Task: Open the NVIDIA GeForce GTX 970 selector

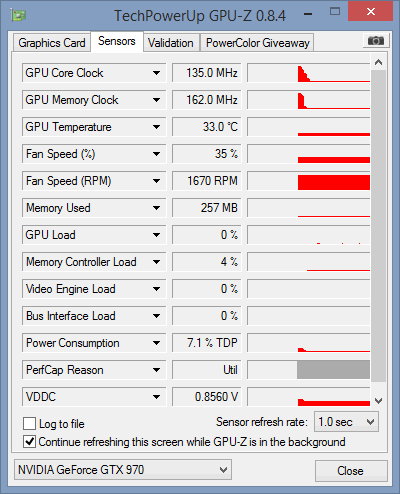Action: 123,470
